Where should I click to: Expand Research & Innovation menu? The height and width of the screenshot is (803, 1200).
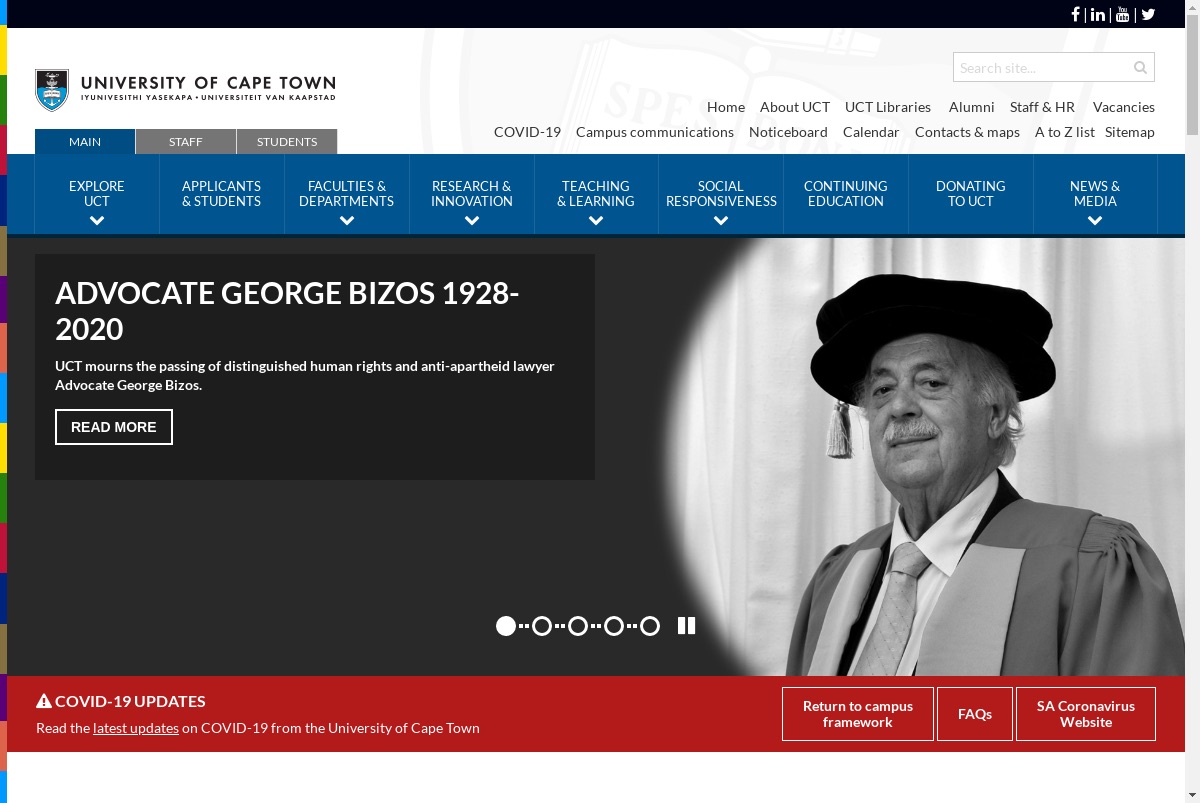tap(472, 194)
